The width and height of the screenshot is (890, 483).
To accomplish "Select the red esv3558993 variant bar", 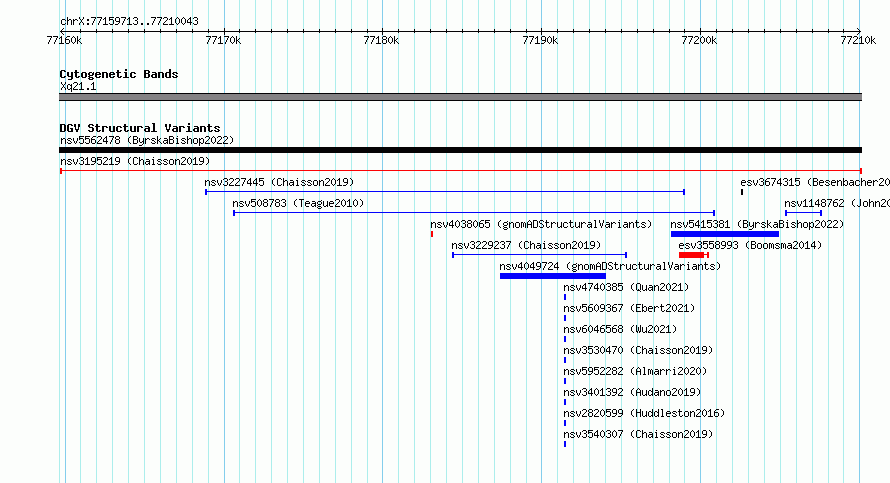I will (694, 255).
